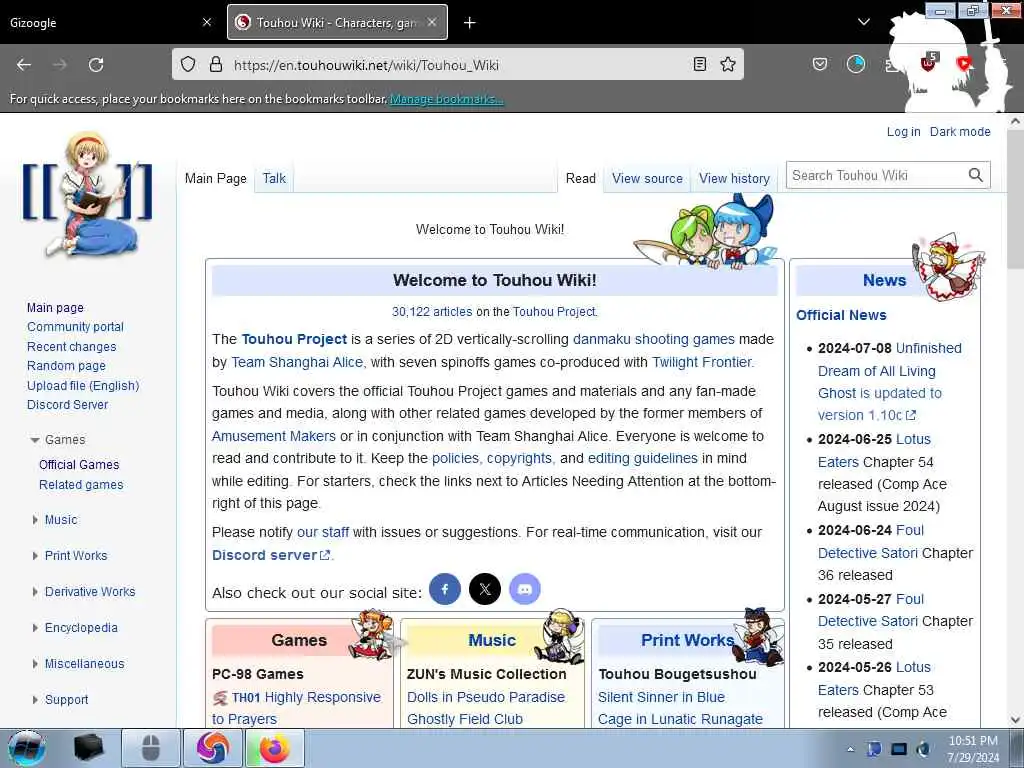
Task: Open the View source tab
Action: pyautogui.click(x=647, y=178)
